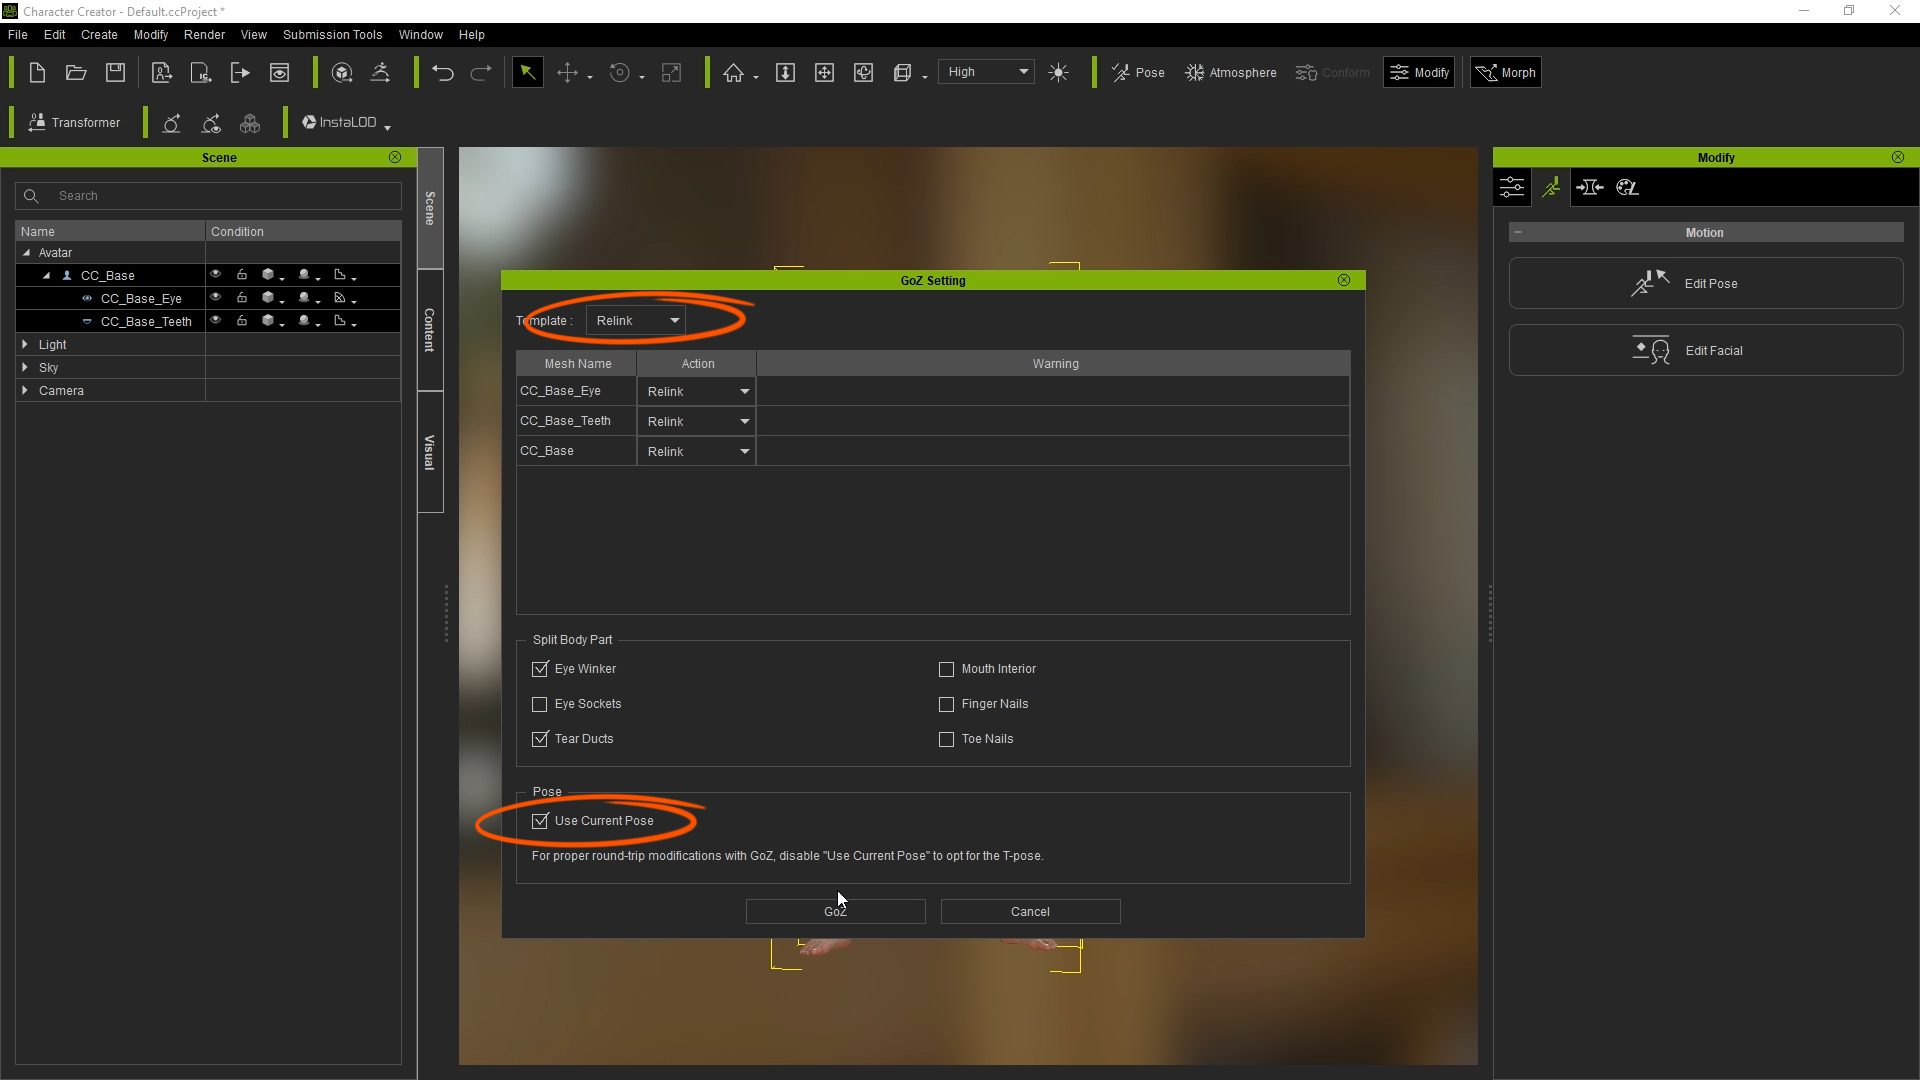Expand the Sky tree node
Viewport: 1920px width, 1080px height.
coord(25,367)
